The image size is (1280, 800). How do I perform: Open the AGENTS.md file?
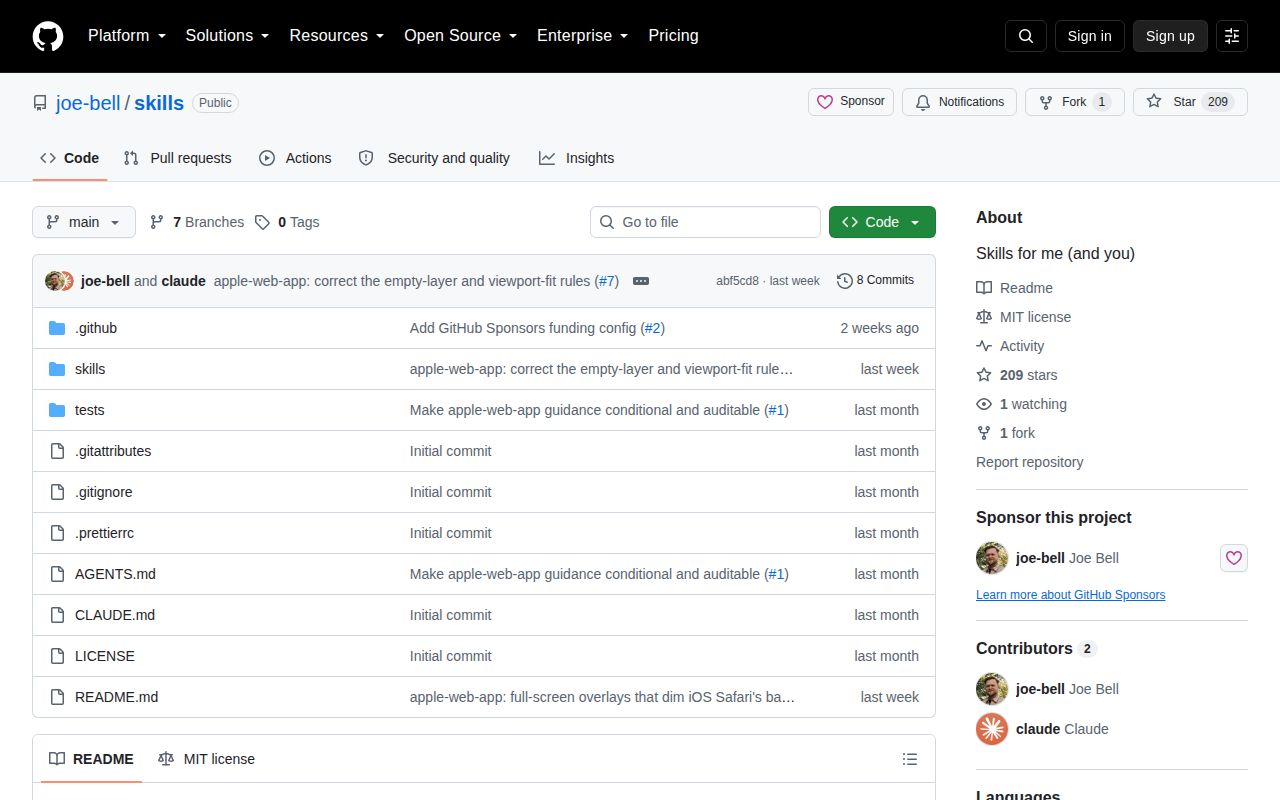115,574
